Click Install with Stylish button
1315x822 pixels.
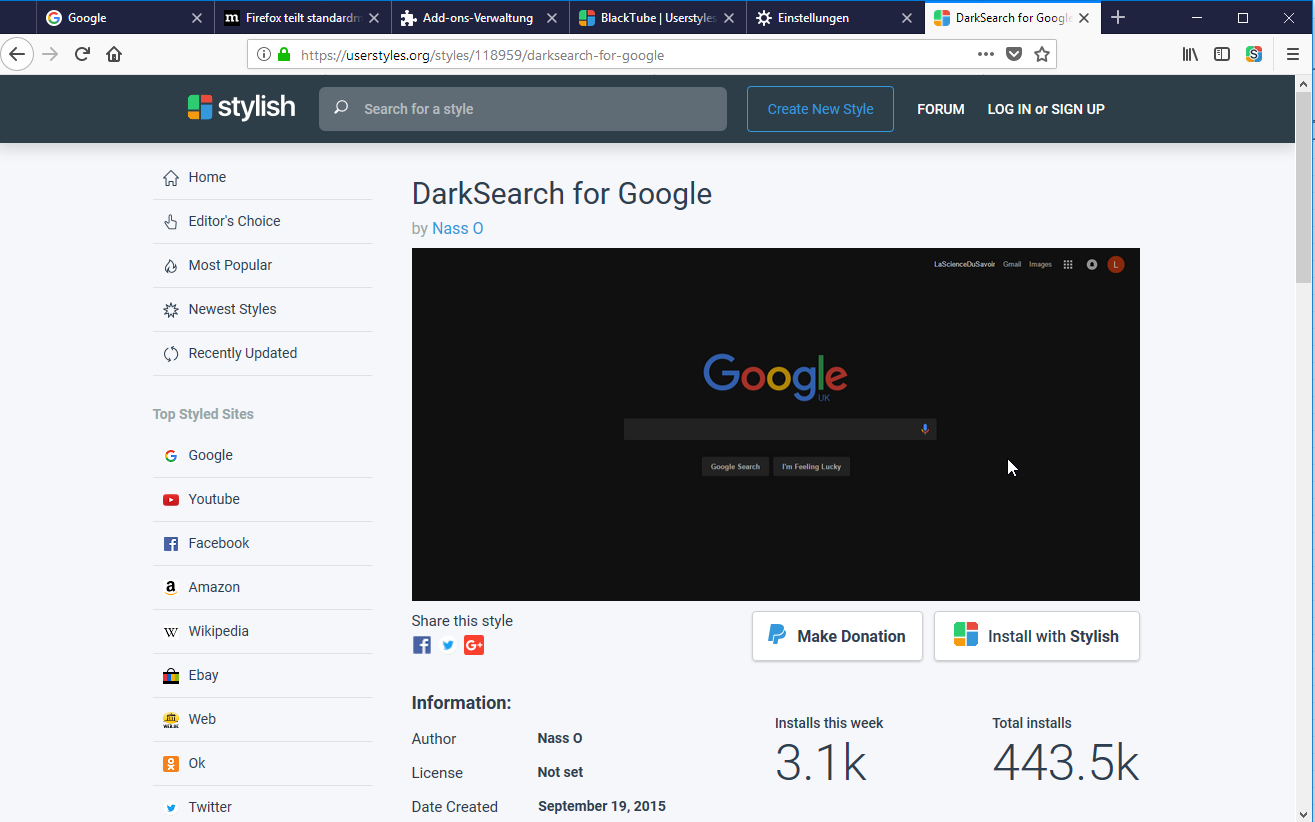[x=1036, y=636]
